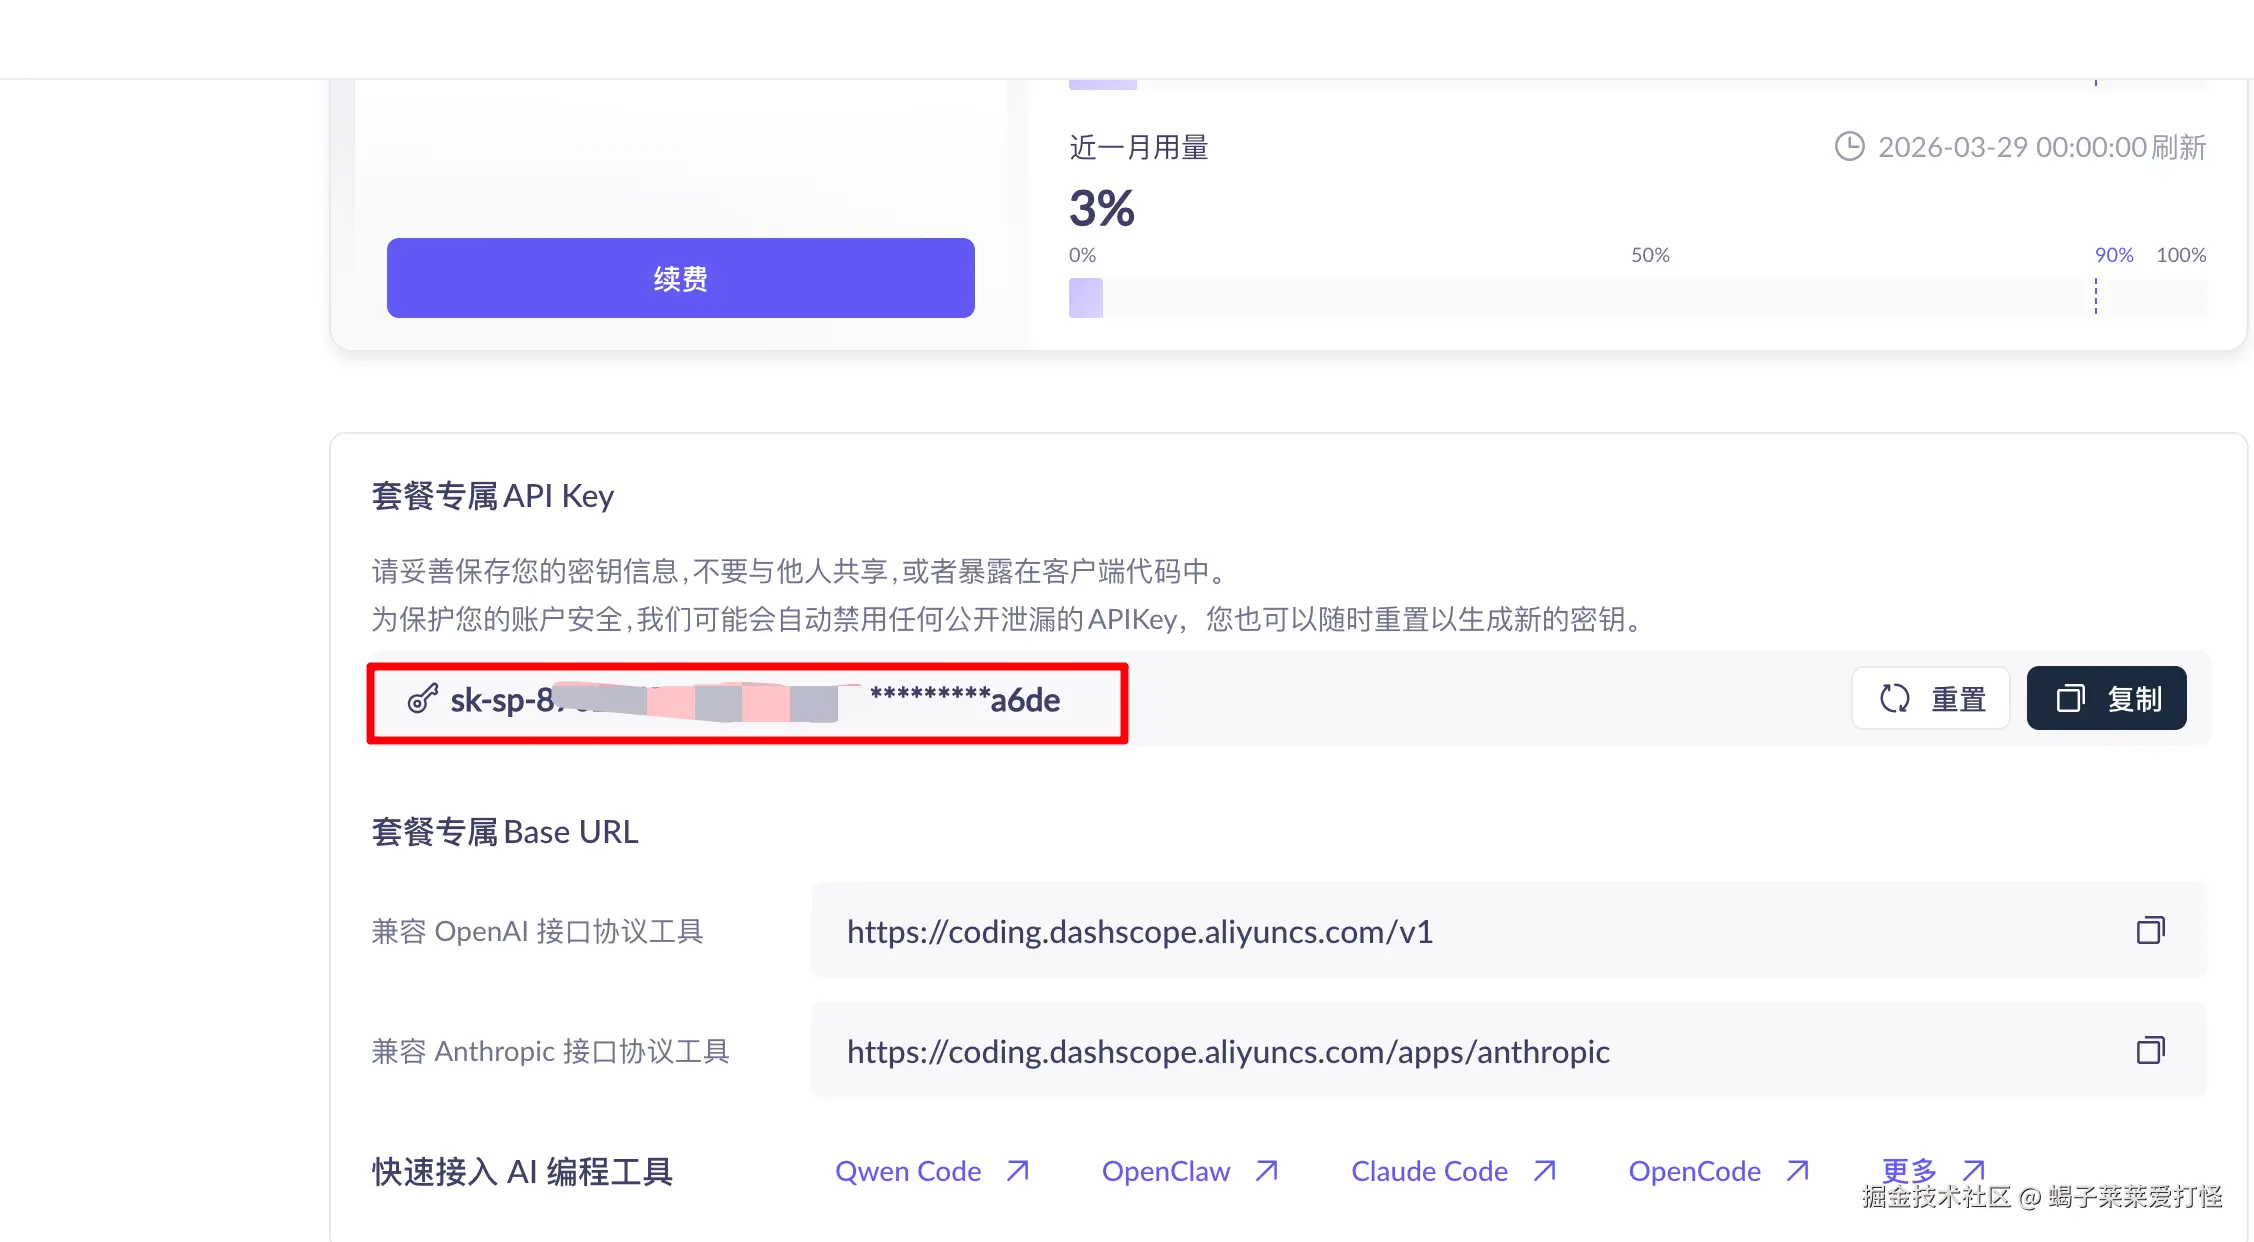Select the URL ending in /apps/anthropic

coord(1228,1052)
